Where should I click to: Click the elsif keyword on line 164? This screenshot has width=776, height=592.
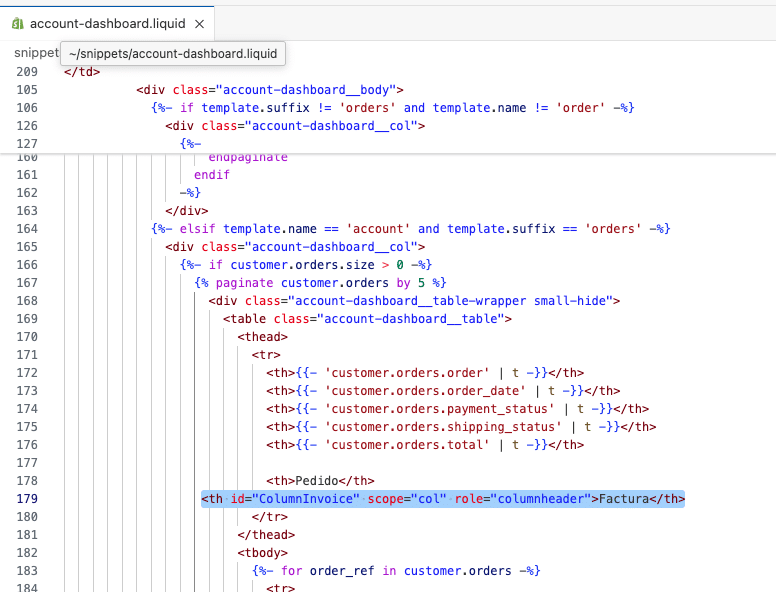coord(199,229)
